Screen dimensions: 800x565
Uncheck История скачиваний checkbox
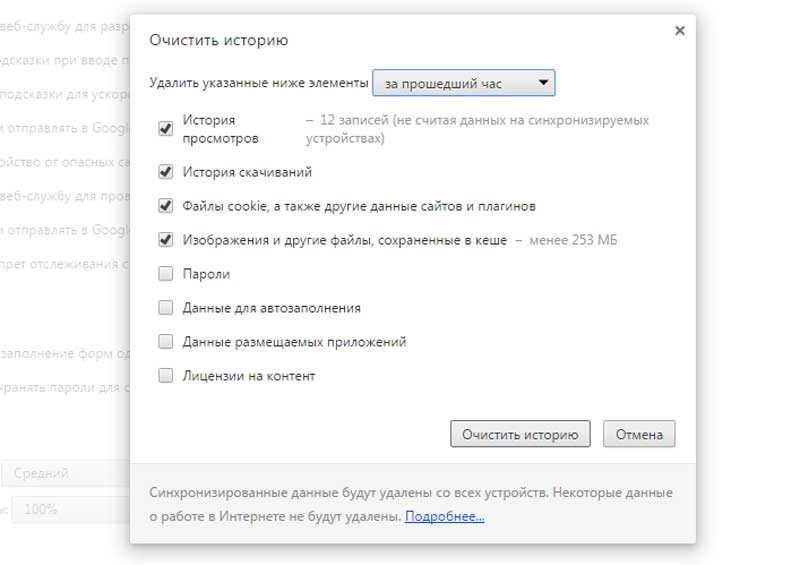point(165,171)
